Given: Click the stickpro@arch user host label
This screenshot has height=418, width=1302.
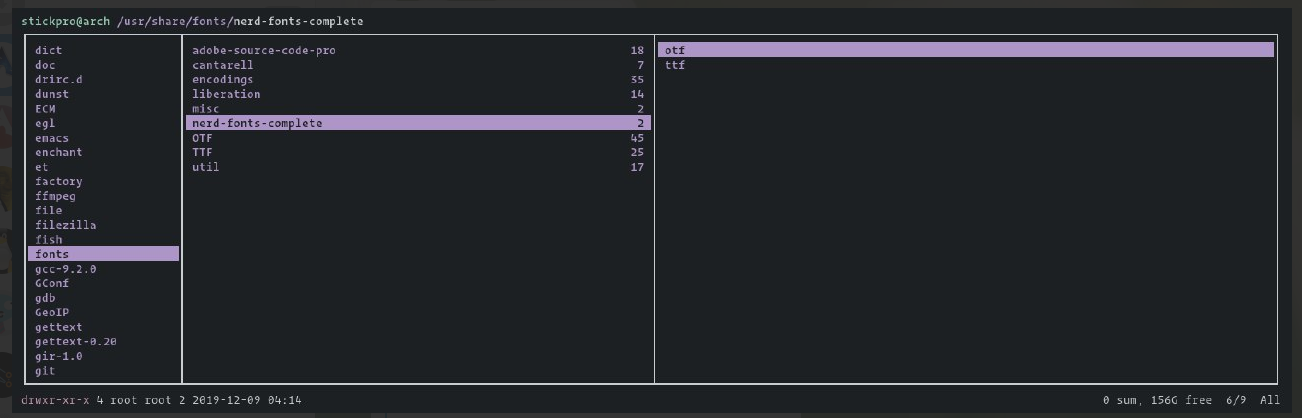Looking at the screenshot, I should pos(66,21).
